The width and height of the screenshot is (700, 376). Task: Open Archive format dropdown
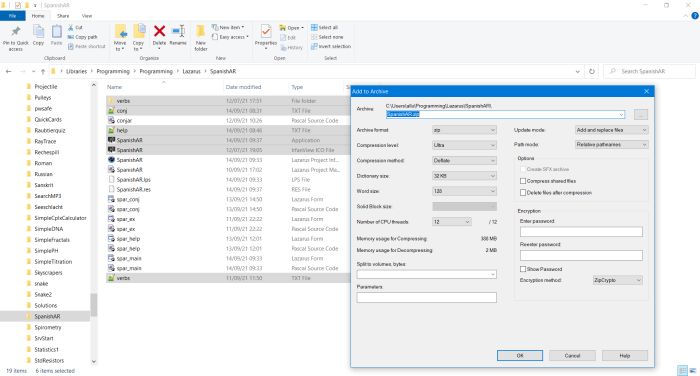[x=464, y=130]
